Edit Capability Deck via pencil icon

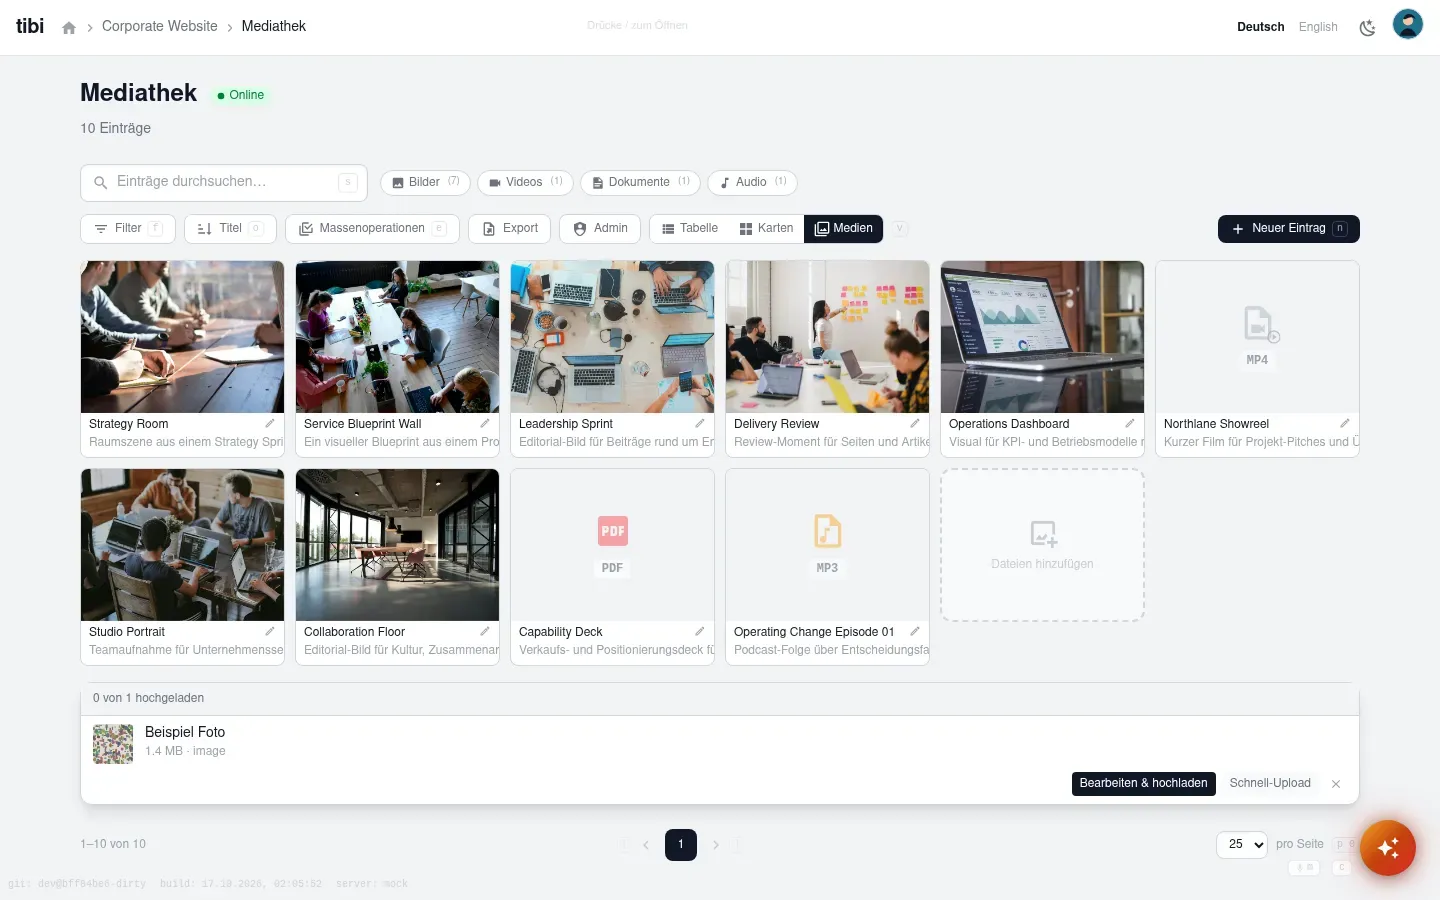pyautogui.click(x=700, y=631)
